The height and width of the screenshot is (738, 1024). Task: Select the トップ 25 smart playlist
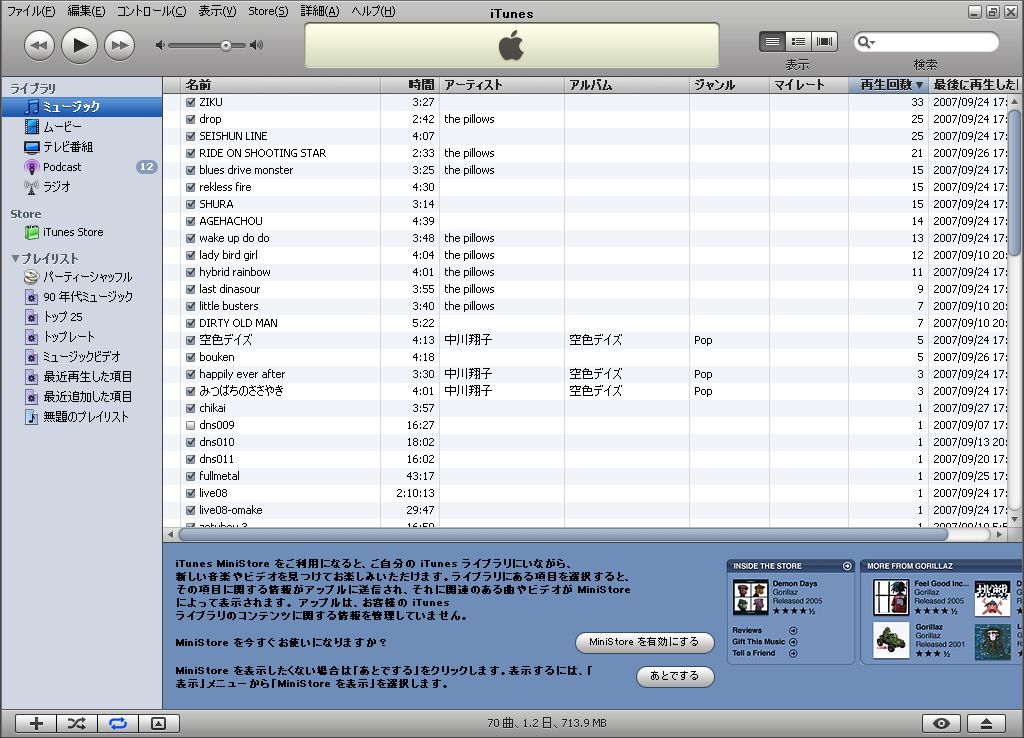pos(82,317)
